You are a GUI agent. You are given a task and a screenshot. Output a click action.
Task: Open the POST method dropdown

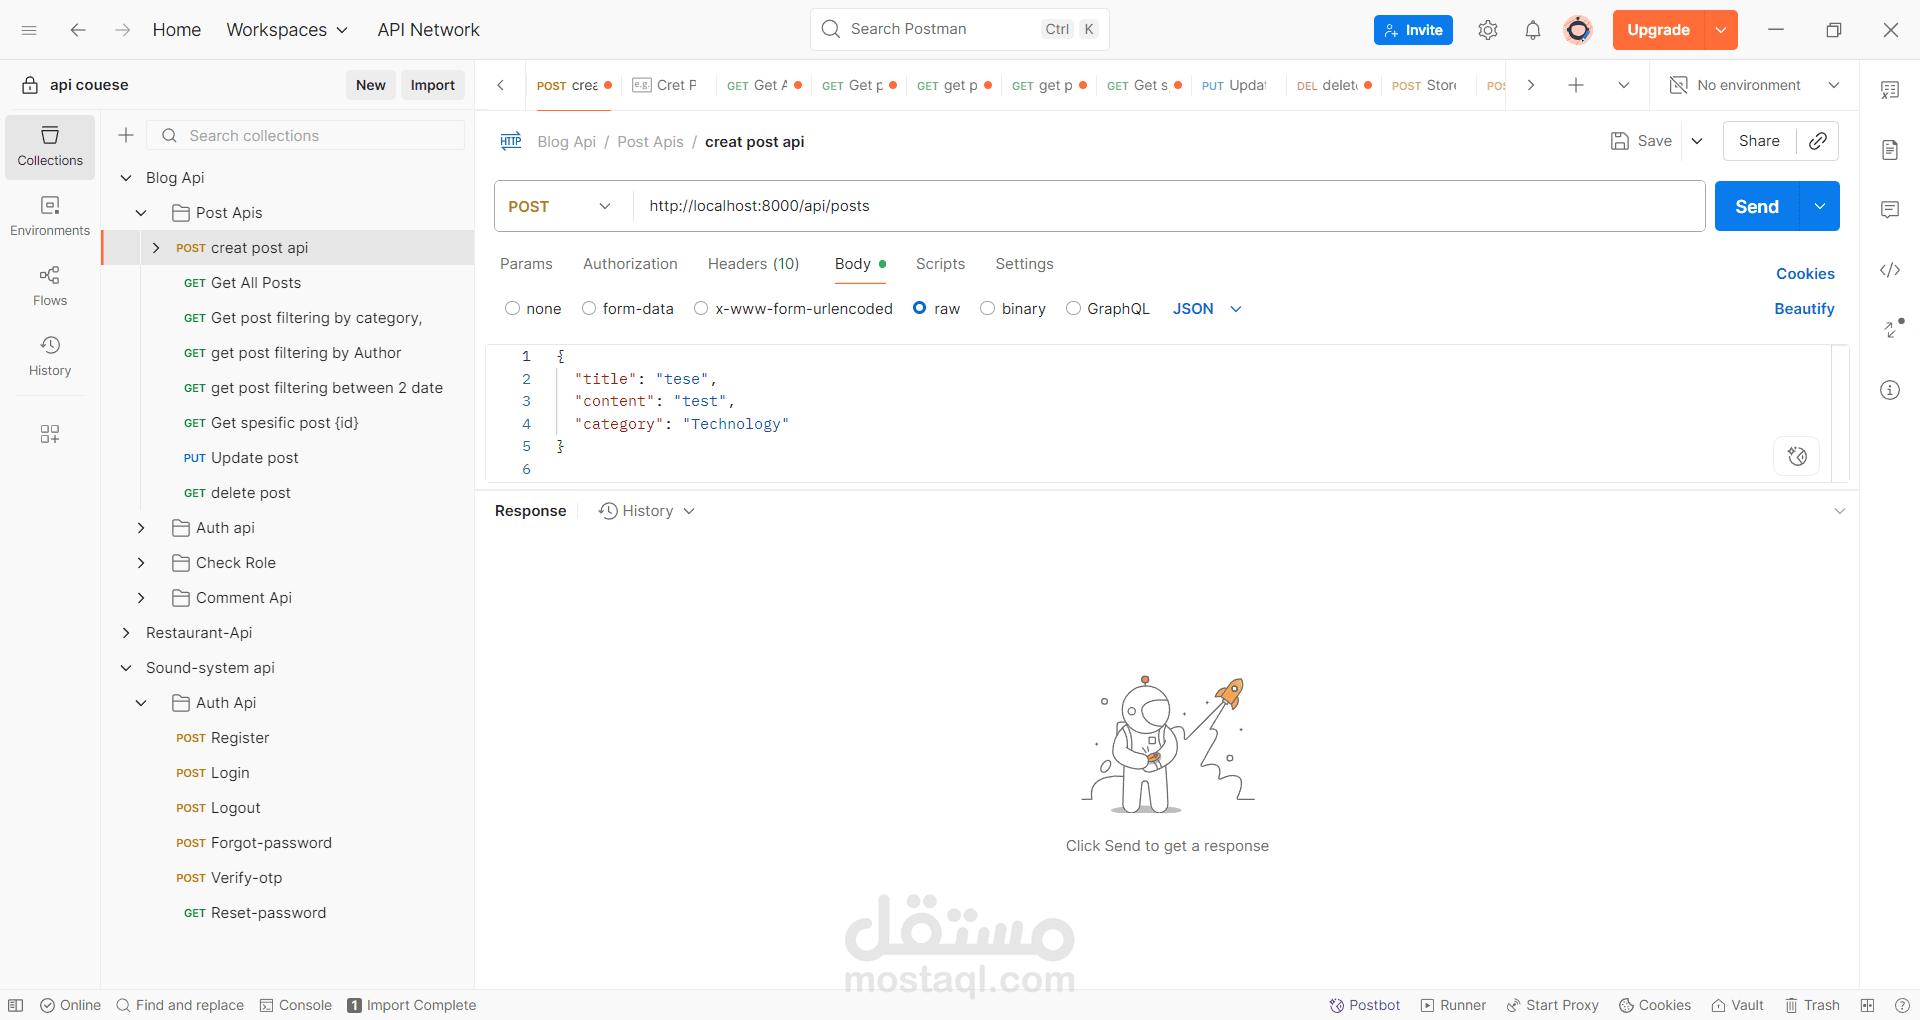pyautogui.click(x=560, y=206)
